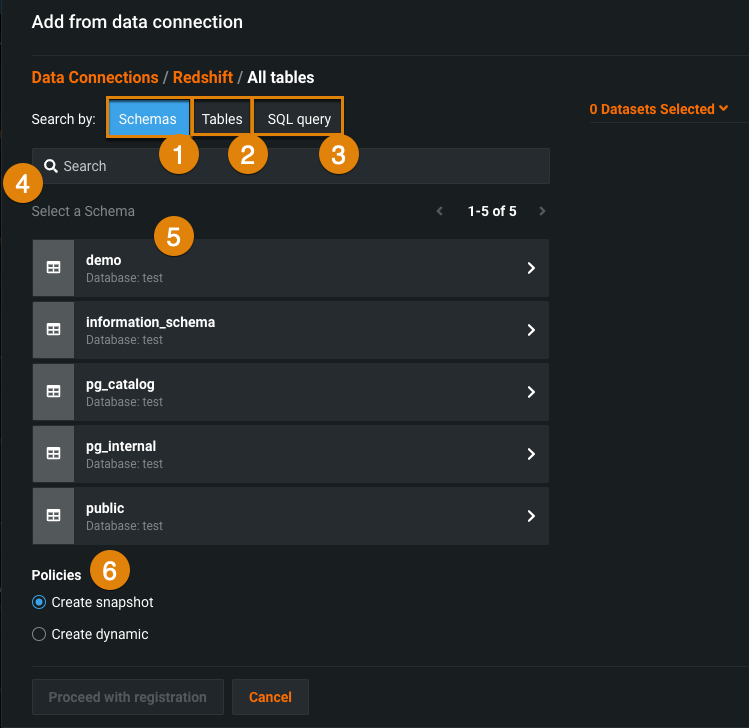This screenshot has width=749, height=728.
Task: Click the table icon beside pg_catalog
Action: point(53,392)
